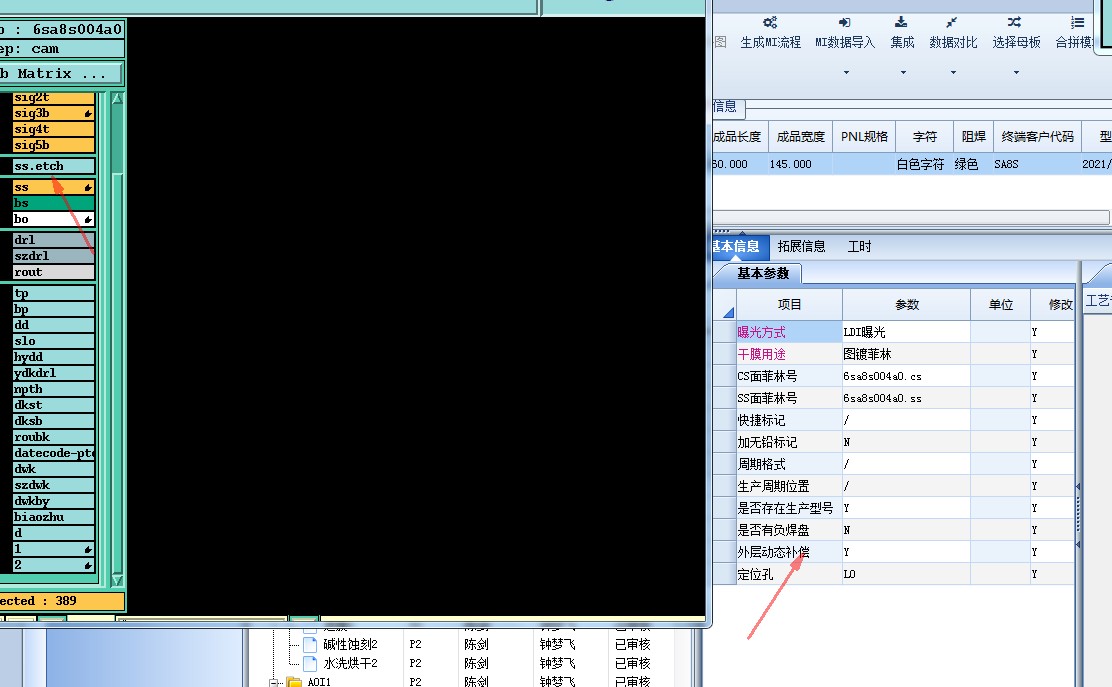
Task: Click the 合拼模 list icon
Action: point(1078,23)
